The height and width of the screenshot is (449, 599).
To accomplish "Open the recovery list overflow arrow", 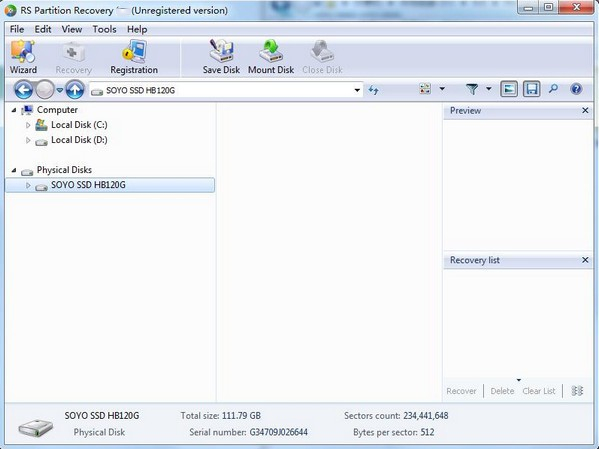I will (x=518, y=380).
